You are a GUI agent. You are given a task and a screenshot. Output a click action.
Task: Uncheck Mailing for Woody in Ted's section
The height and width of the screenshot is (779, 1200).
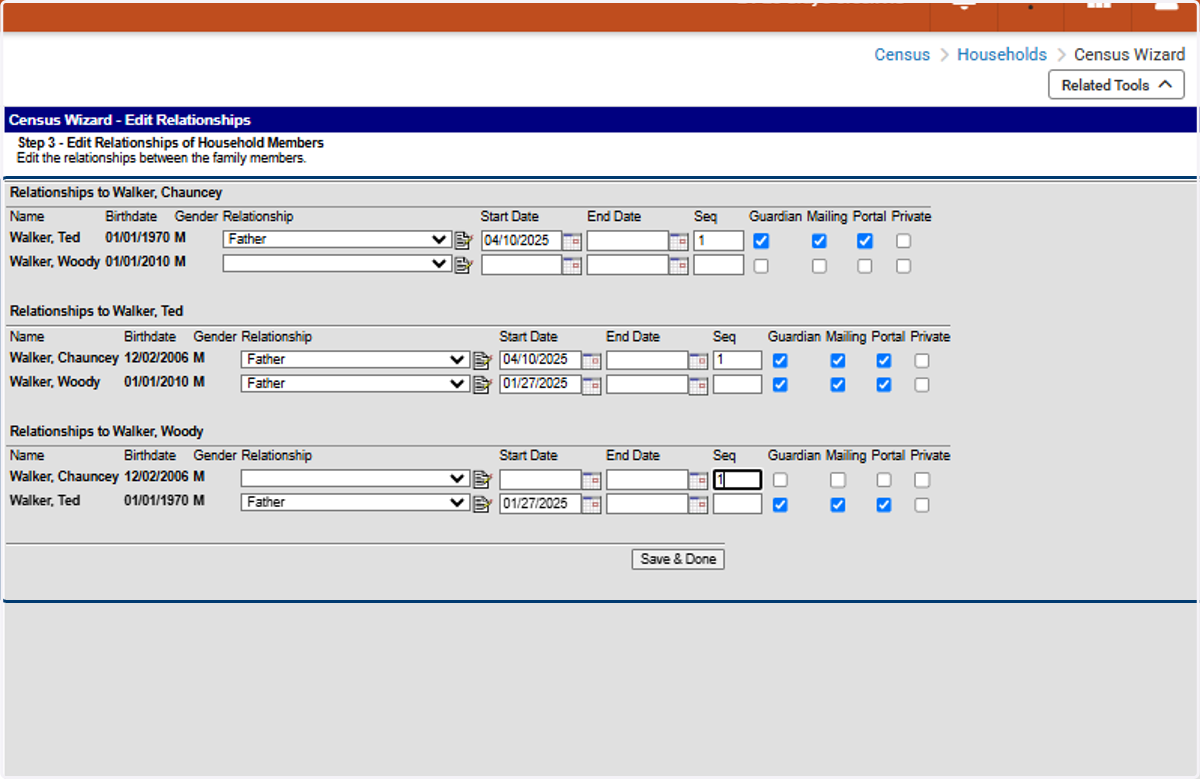point(838,384)
